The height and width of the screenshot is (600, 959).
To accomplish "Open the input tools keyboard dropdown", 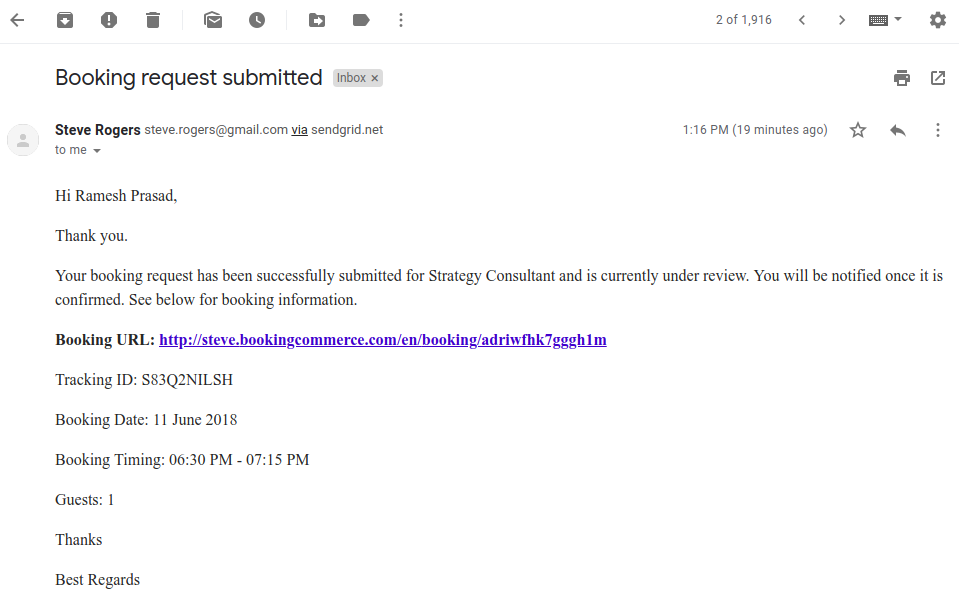I will coord(885,20).
